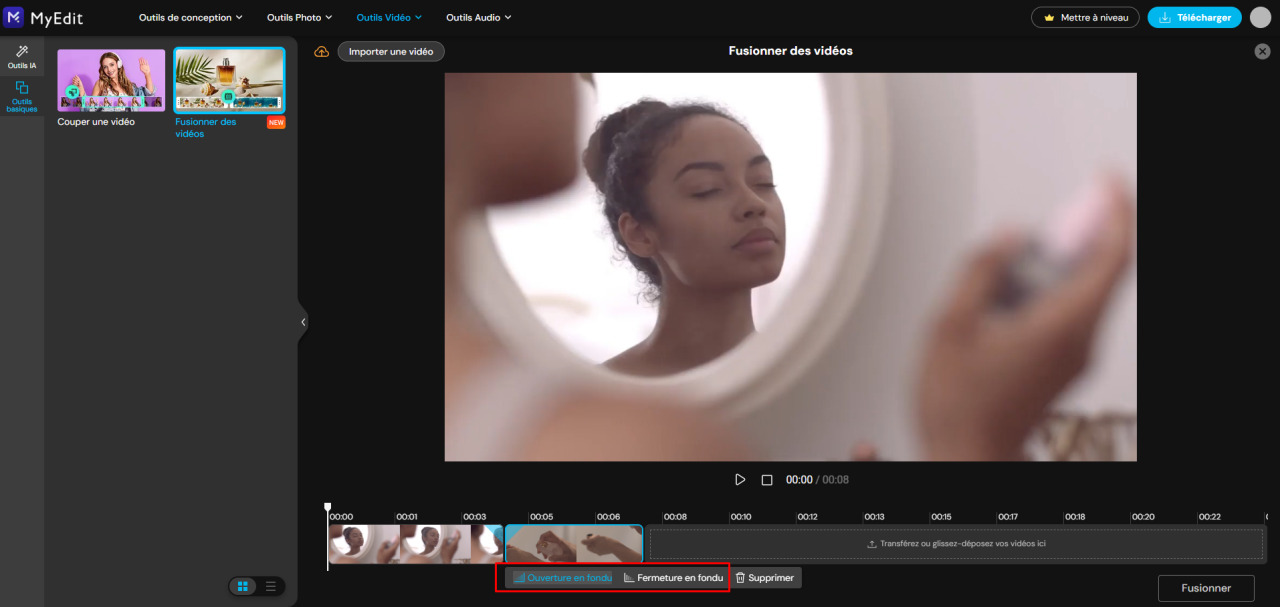1280x607 pixels.
Task: Click the 00:00 / 00:08 time display
Action: coord(817,480)
